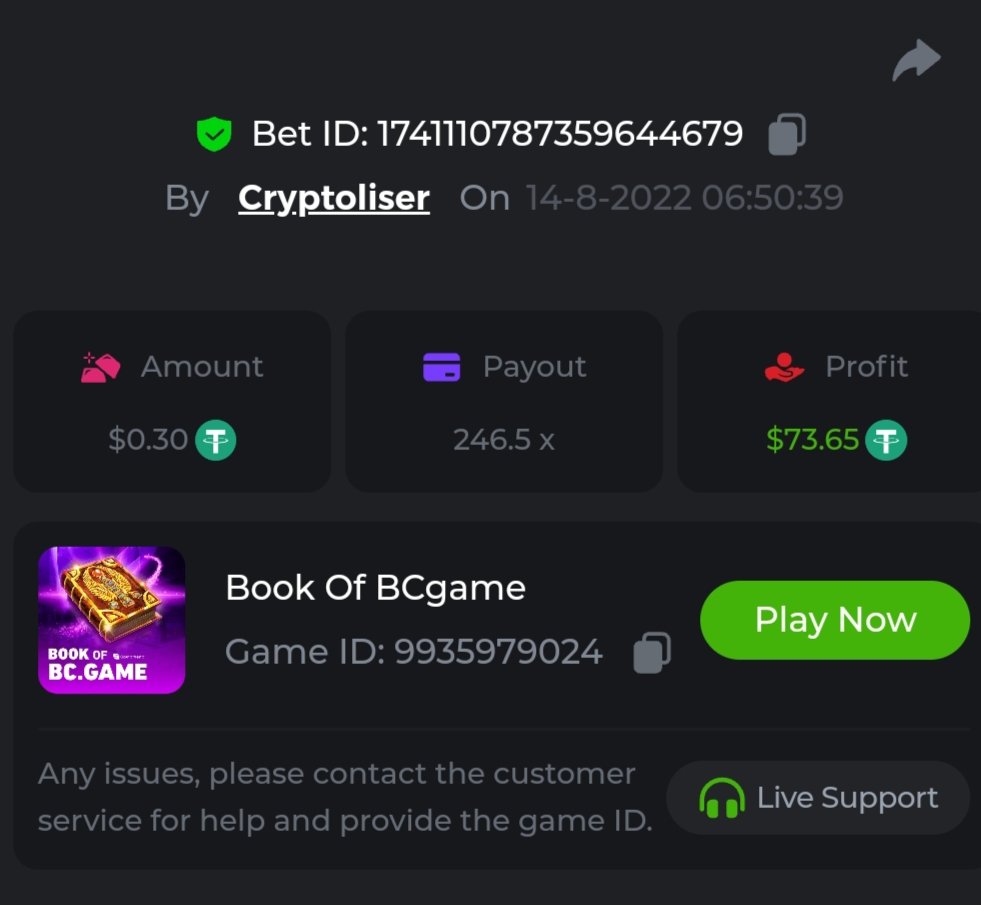This screenshot has width=981, height=905.
Task: Click the Book Of BCgame title
Action: point(375,588)
